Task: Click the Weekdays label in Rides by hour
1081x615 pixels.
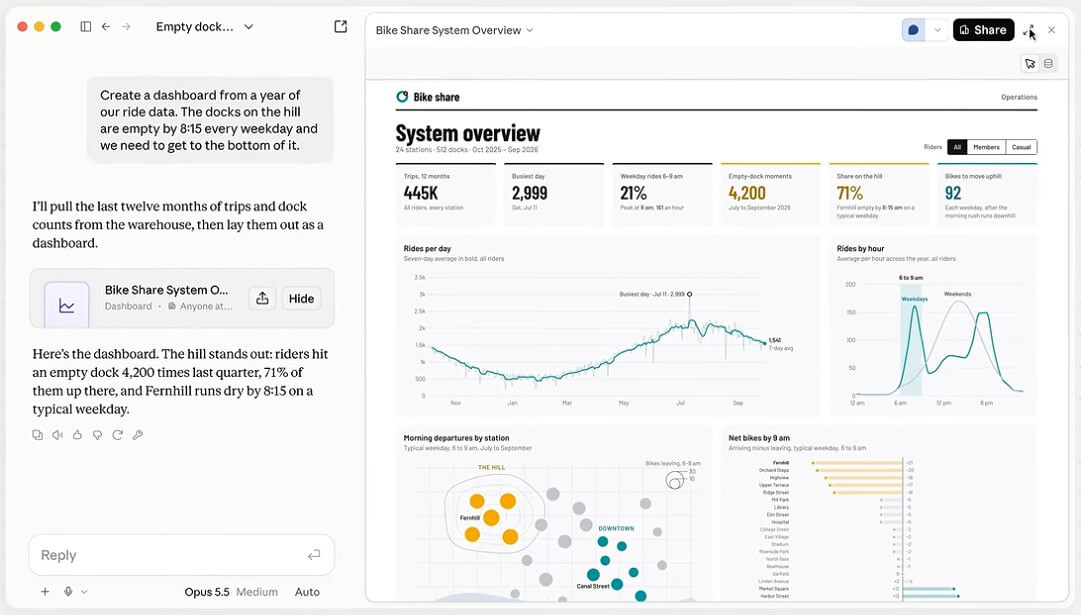Action: [914, 299]
